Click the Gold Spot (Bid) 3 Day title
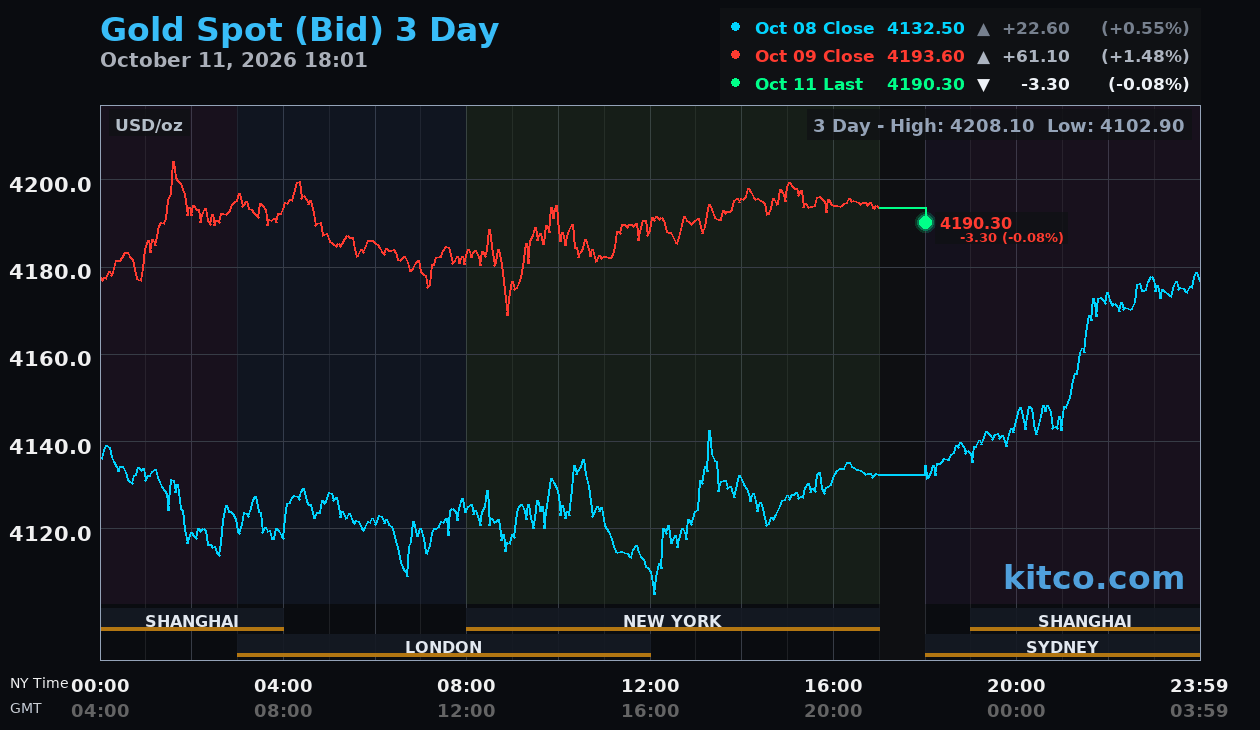Image resolution: width=1260 pixels, height=730 pixels. click(x=299, y=30)
